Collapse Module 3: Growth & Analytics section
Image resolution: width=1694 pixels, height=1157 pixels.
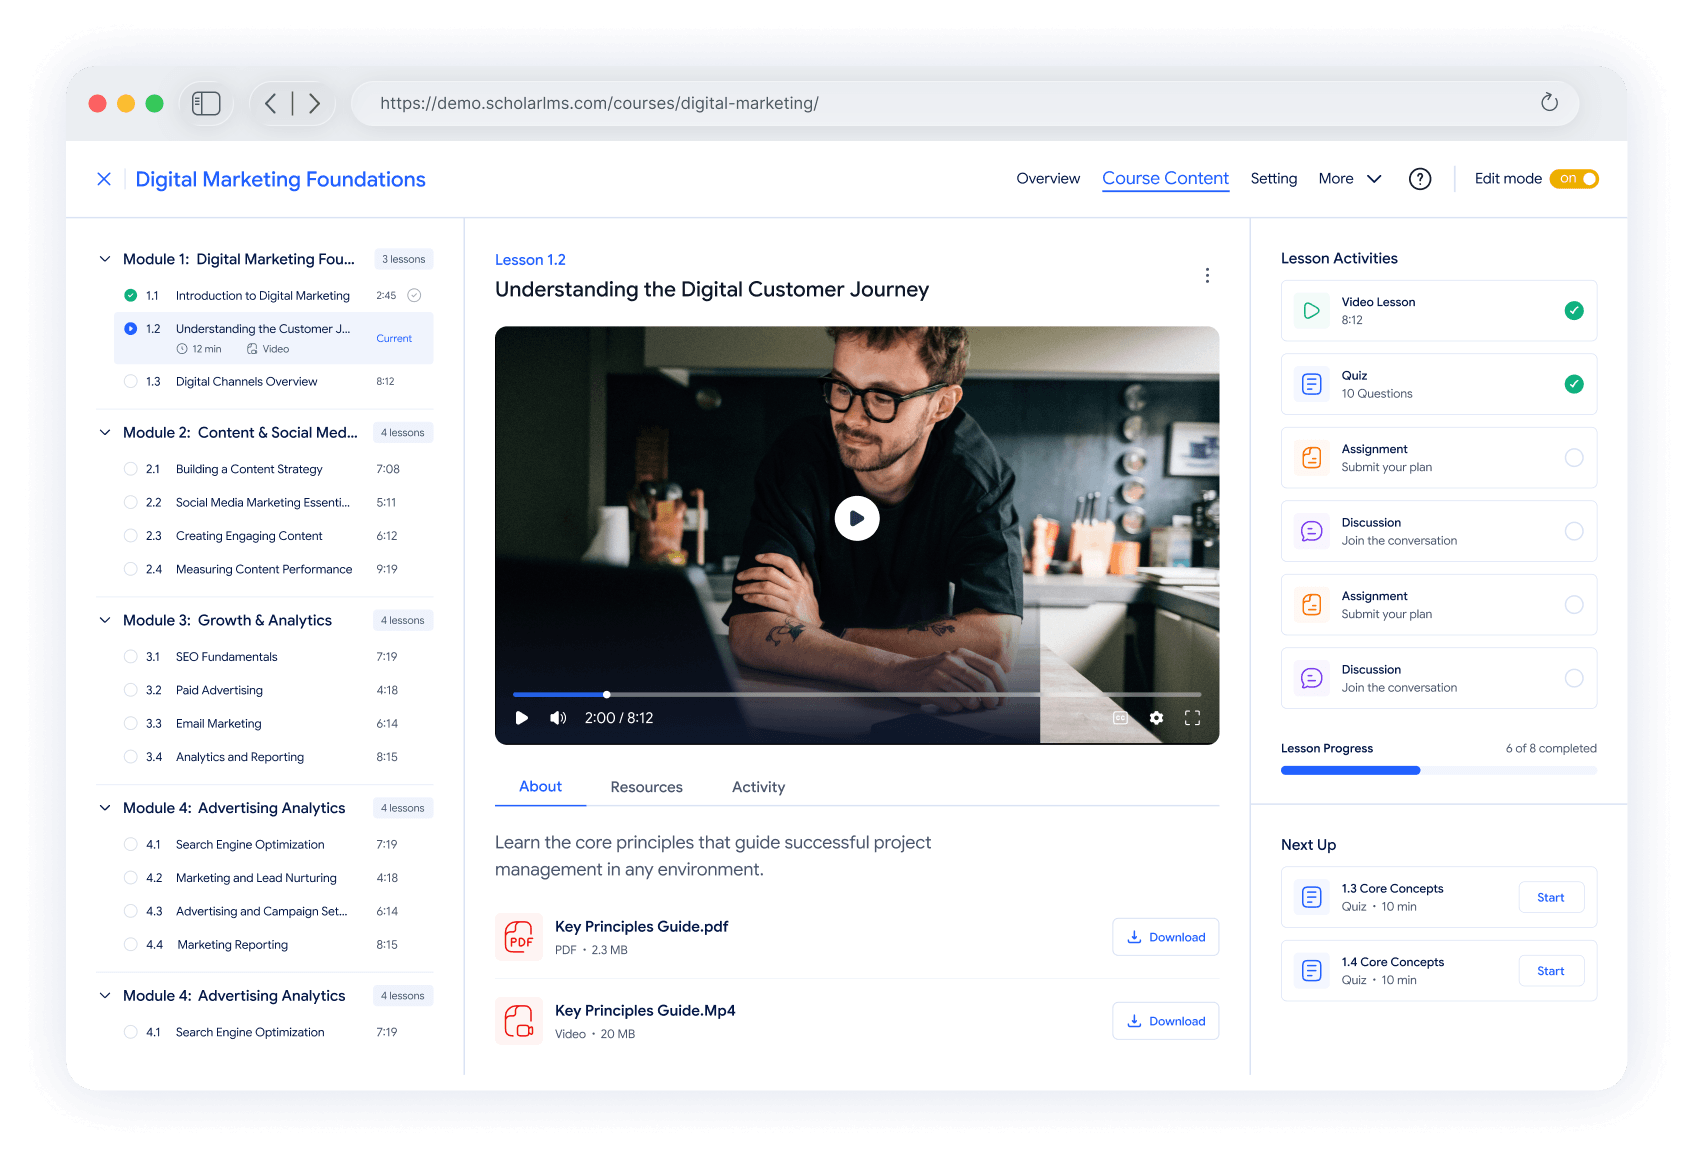pyautogui.click(x=105, y=620)
